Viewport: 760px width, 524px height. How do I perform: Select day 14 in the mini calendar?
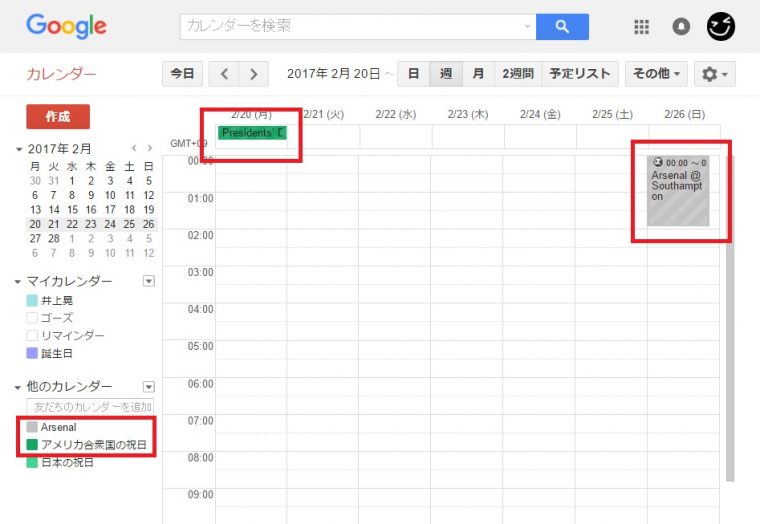[54, 210]
